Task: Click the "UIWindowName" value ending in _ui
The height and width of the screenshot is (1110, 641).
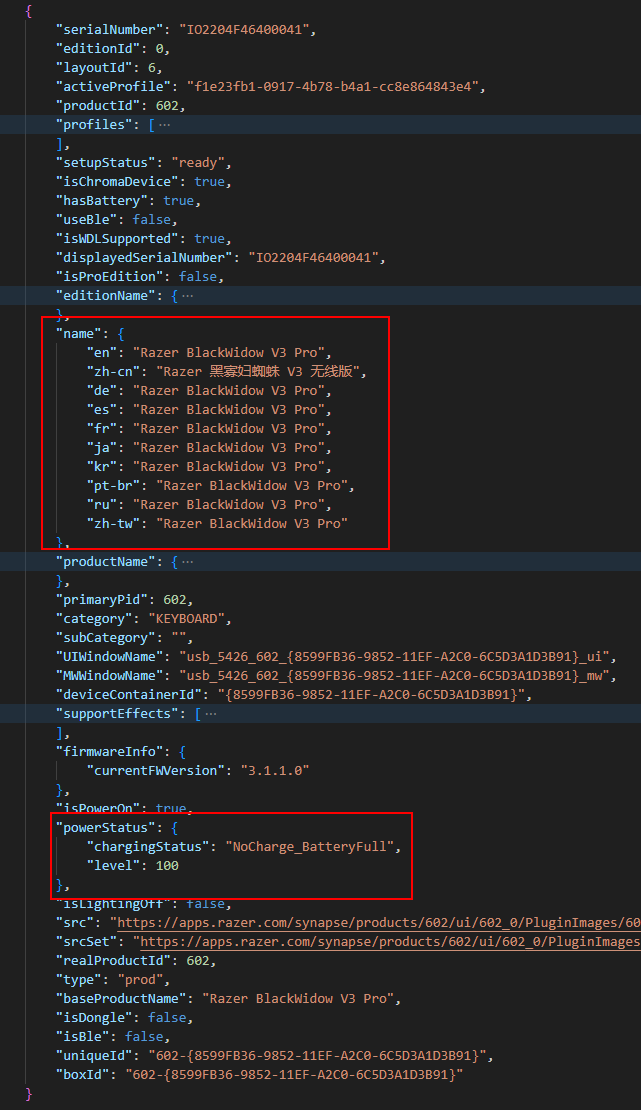Action: click(394, 656)
